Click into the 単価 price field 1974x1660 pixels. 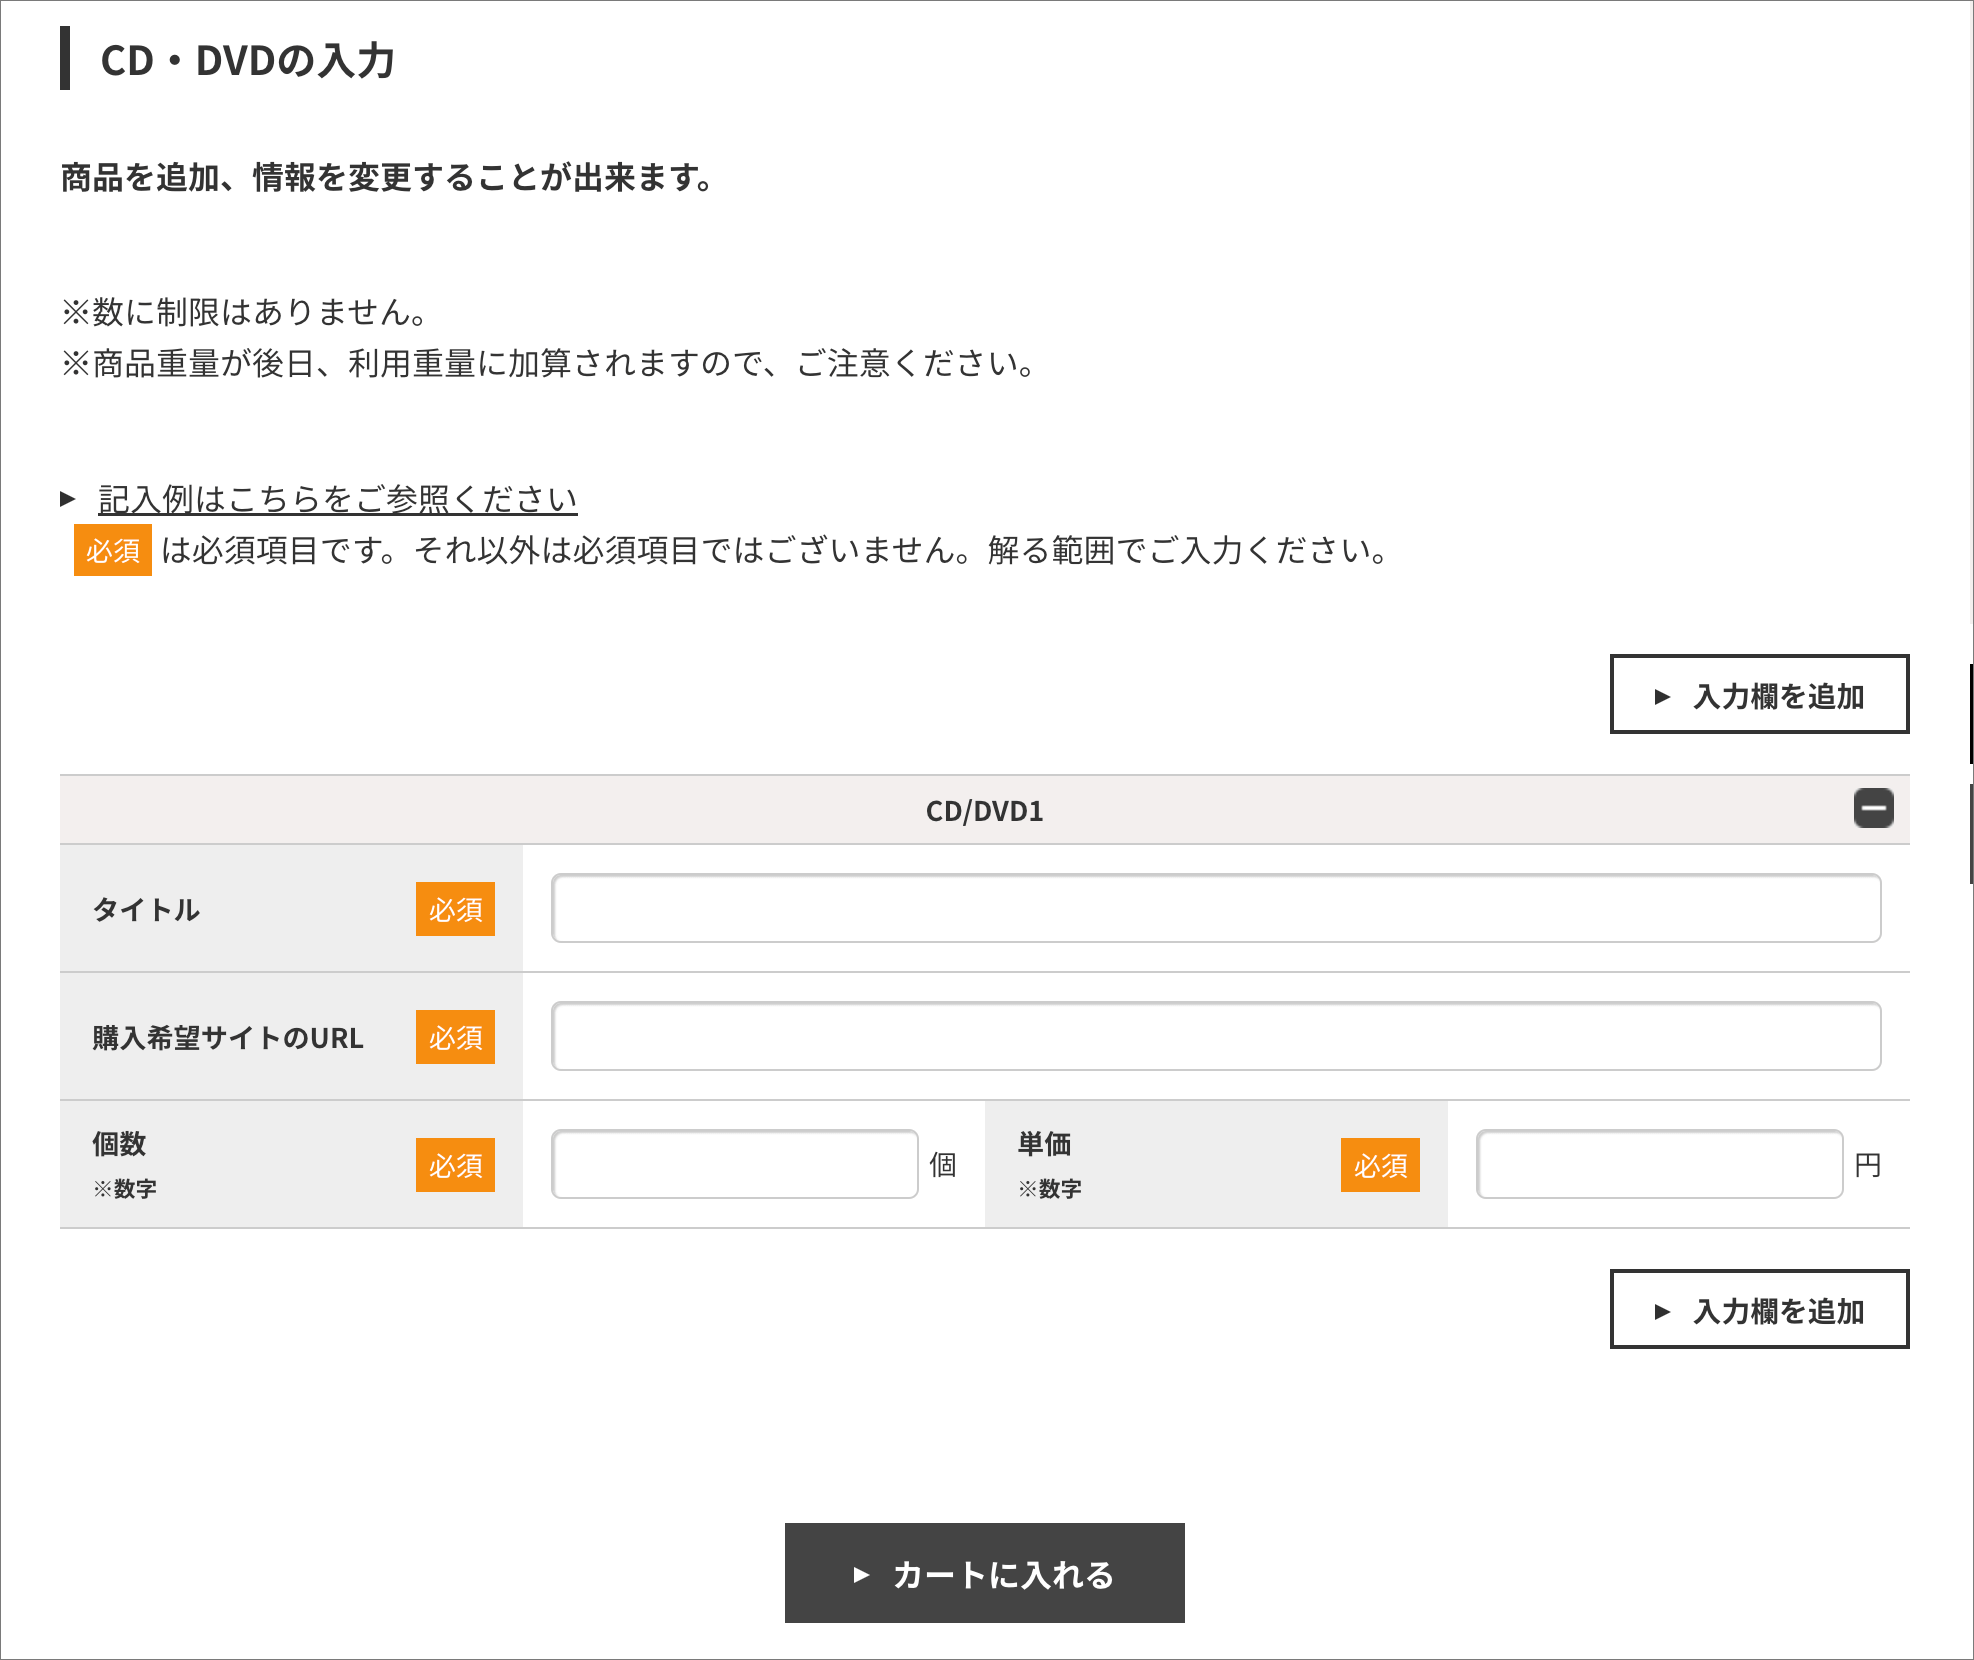1658,1164
